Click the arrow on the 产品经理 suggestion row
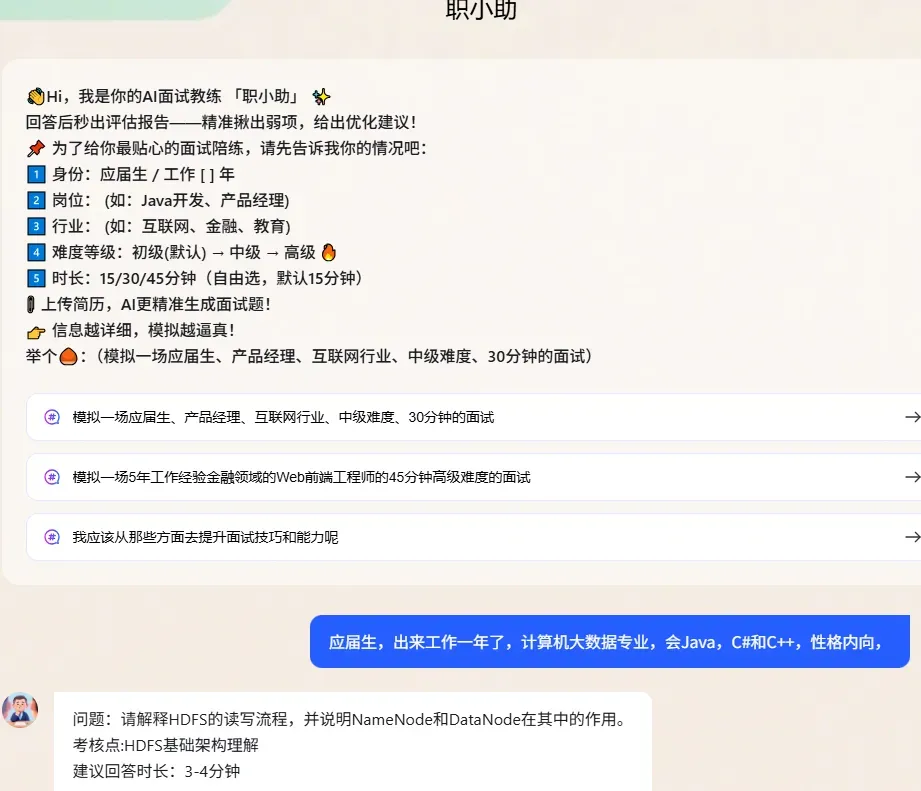The height and width of the screenshot is (791, 921). click(x=912, y=417)
